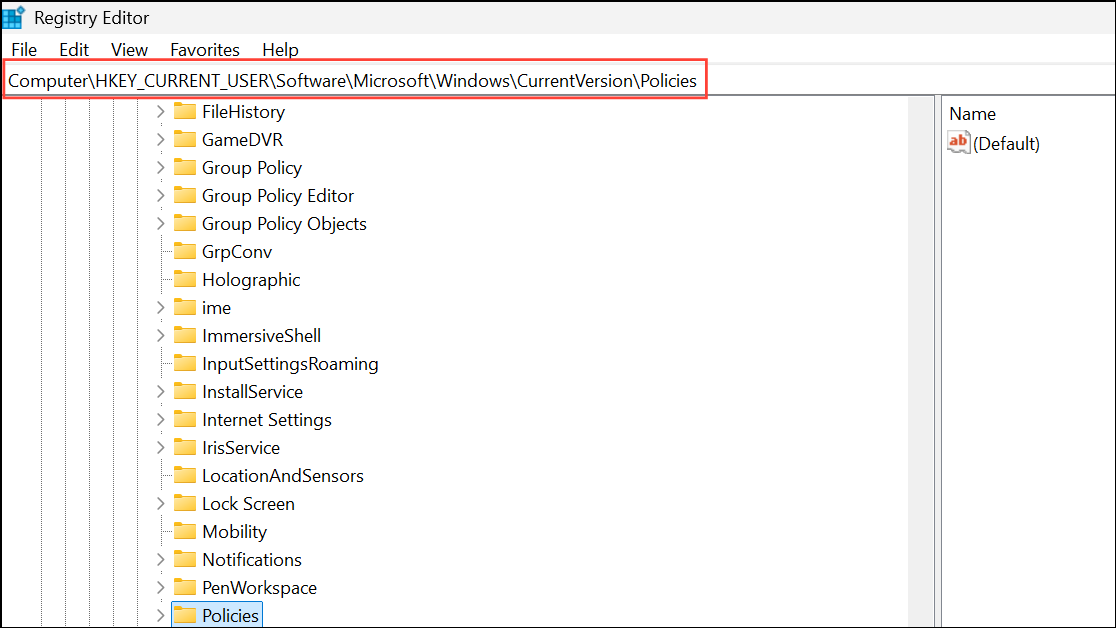The height and width of the screenshot is (628, 1116).
Task: Open the Favorites menu
Action: (205, 50)
